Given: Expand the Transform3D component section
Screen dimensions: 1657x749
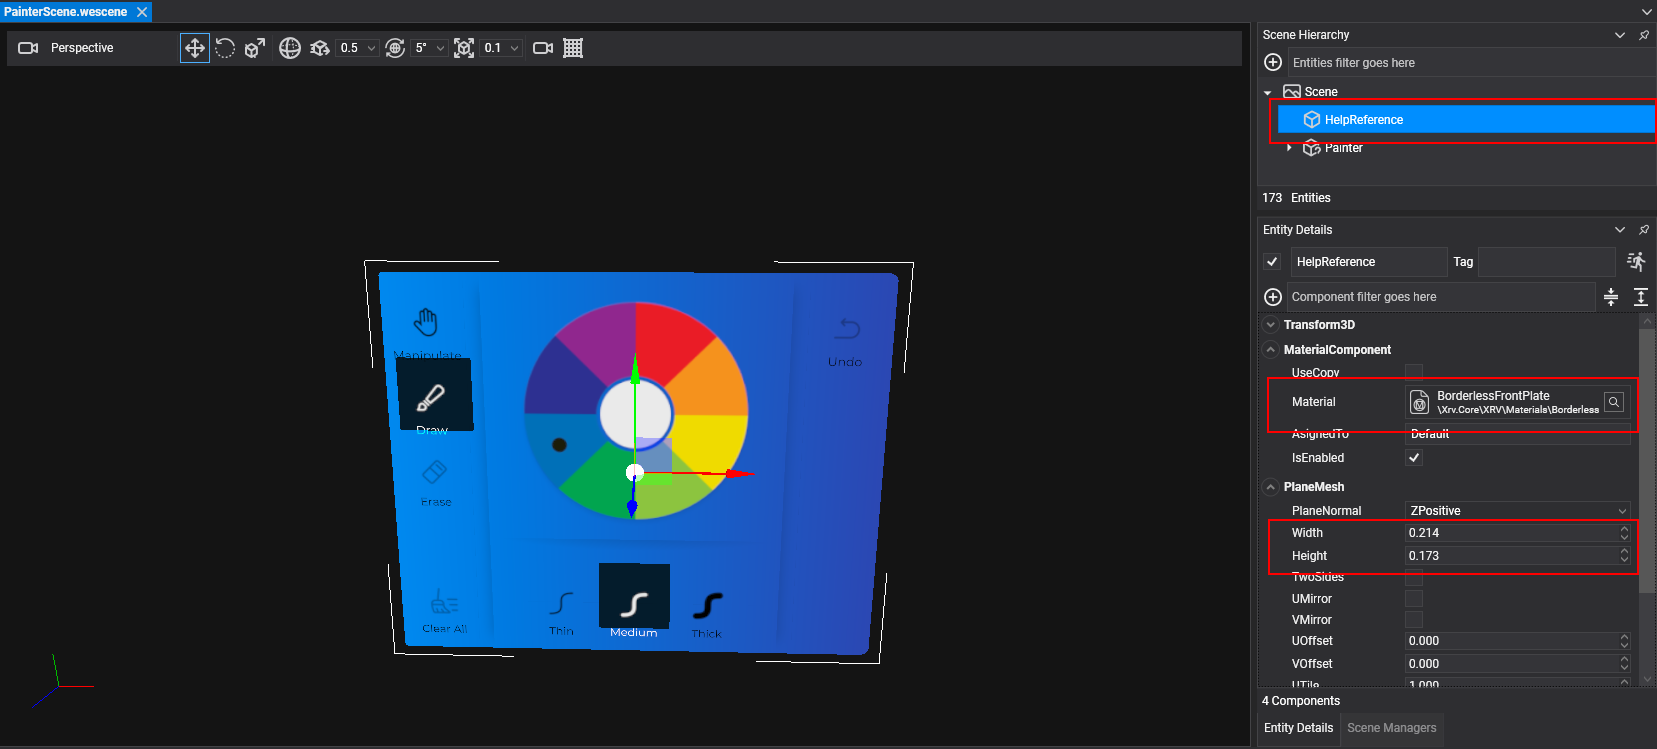Looking at the screenshot, I should click(1271, 325).
